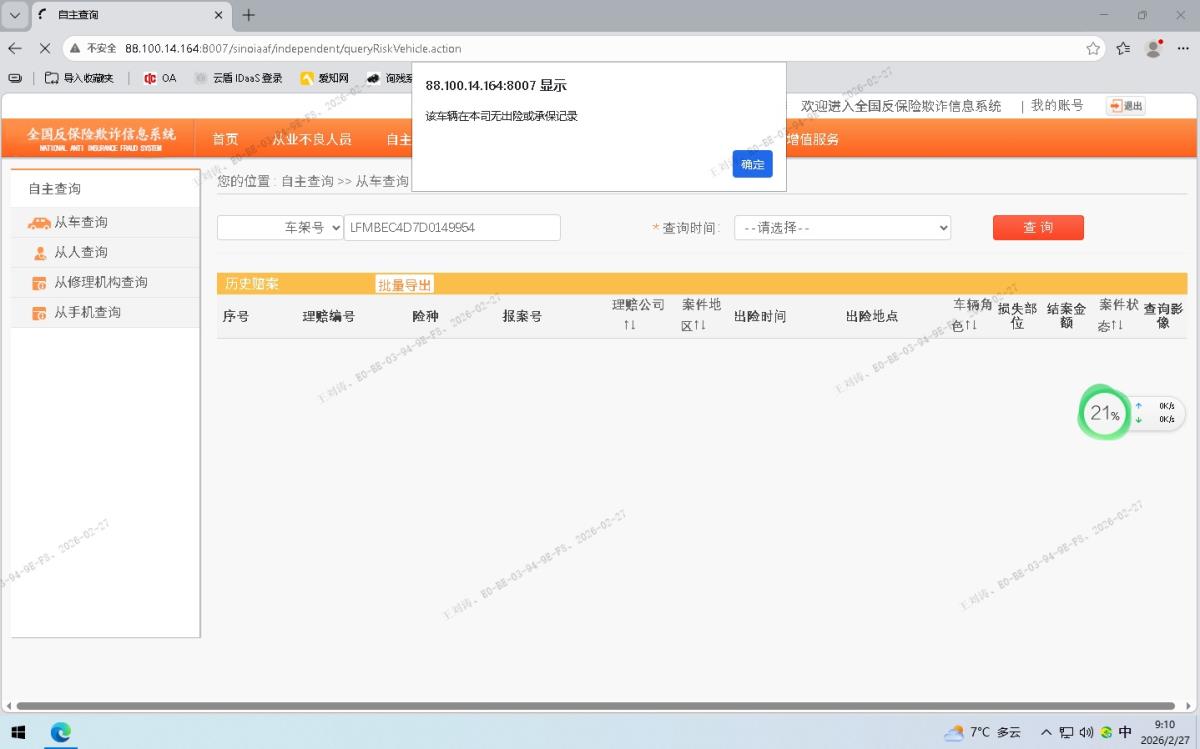Open the weather 7°C 多云 widget

pyautogui.click(x=983, y=732)
